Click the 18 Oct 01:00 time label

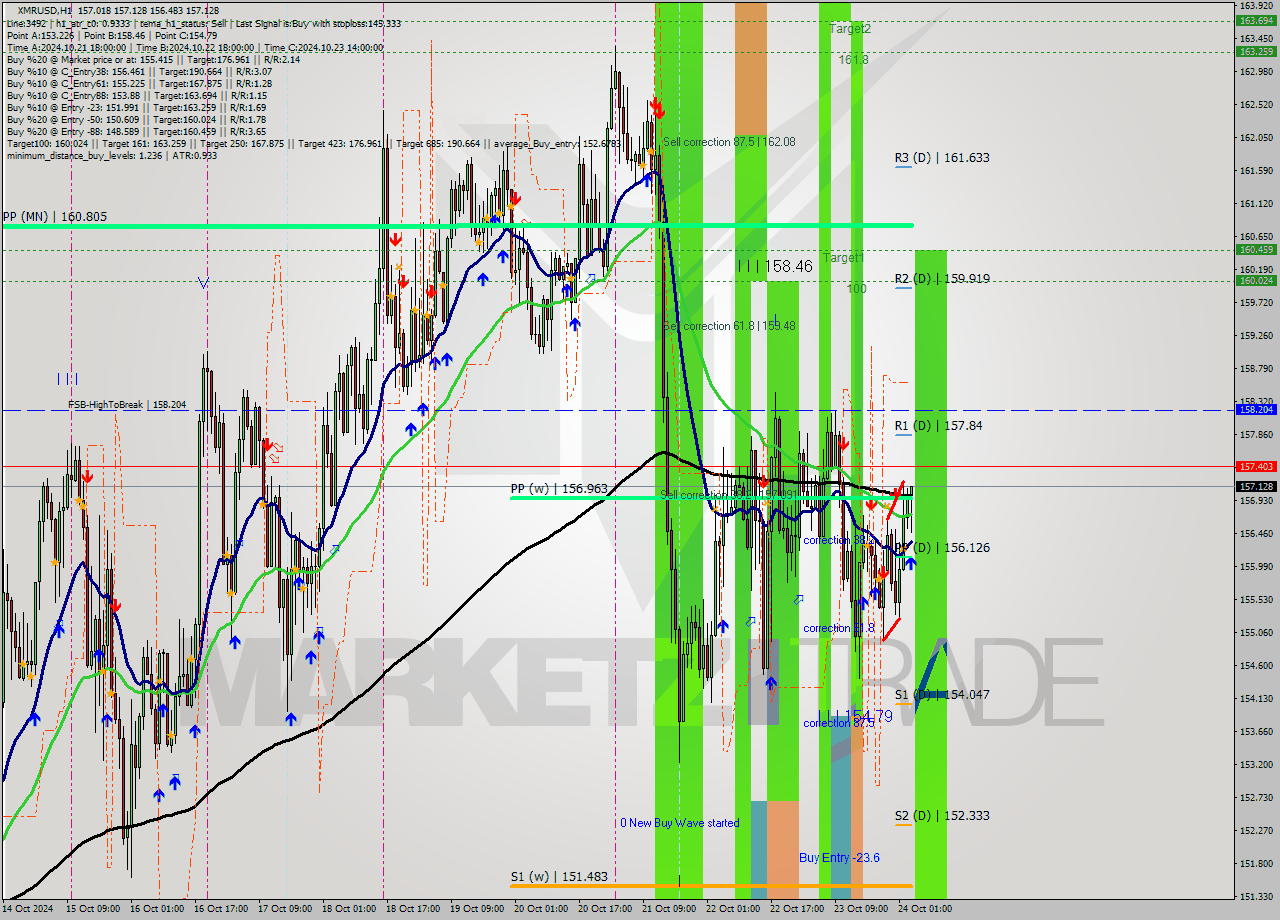[349, 909]
